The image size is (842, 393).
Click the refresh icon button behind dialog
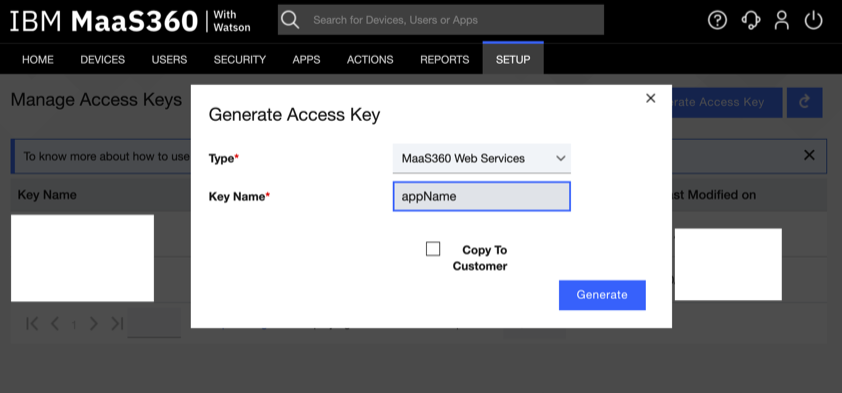(804, 103)
